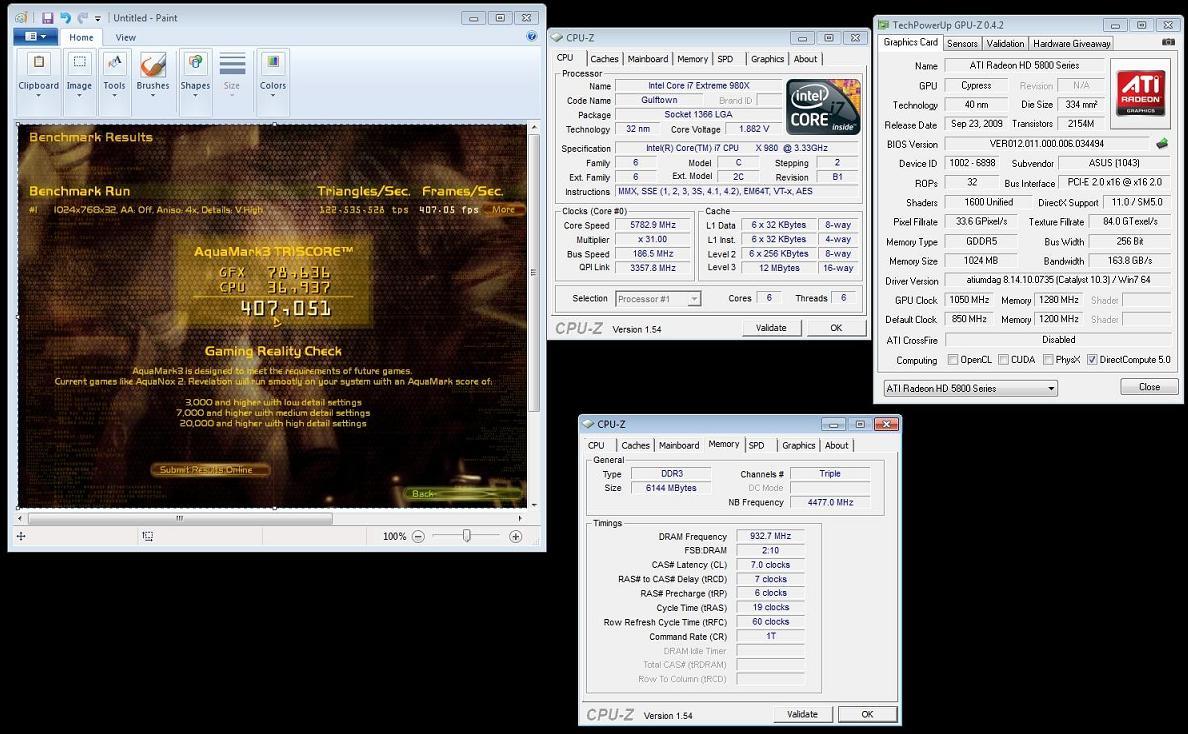Toggle the CUDA checkbox in GPU-Z
Viewport: 1188px width, 734px height.
tap(1003, 360)
